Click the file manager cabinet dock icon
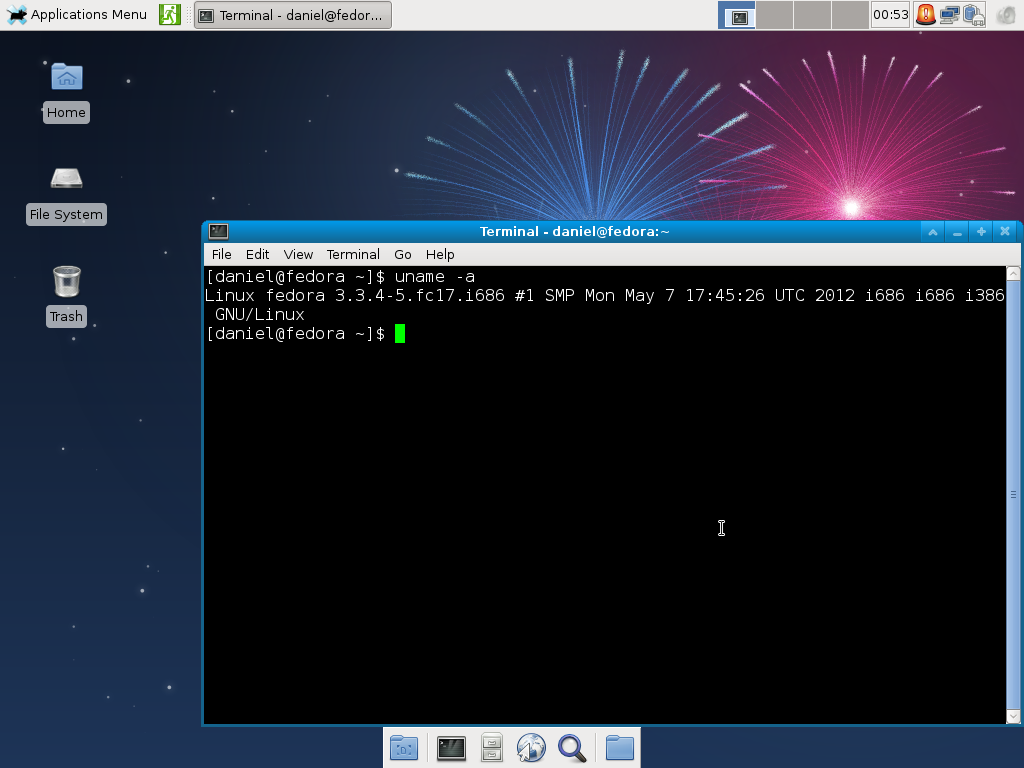1024x768 pixels. click(x=492, y=748)
